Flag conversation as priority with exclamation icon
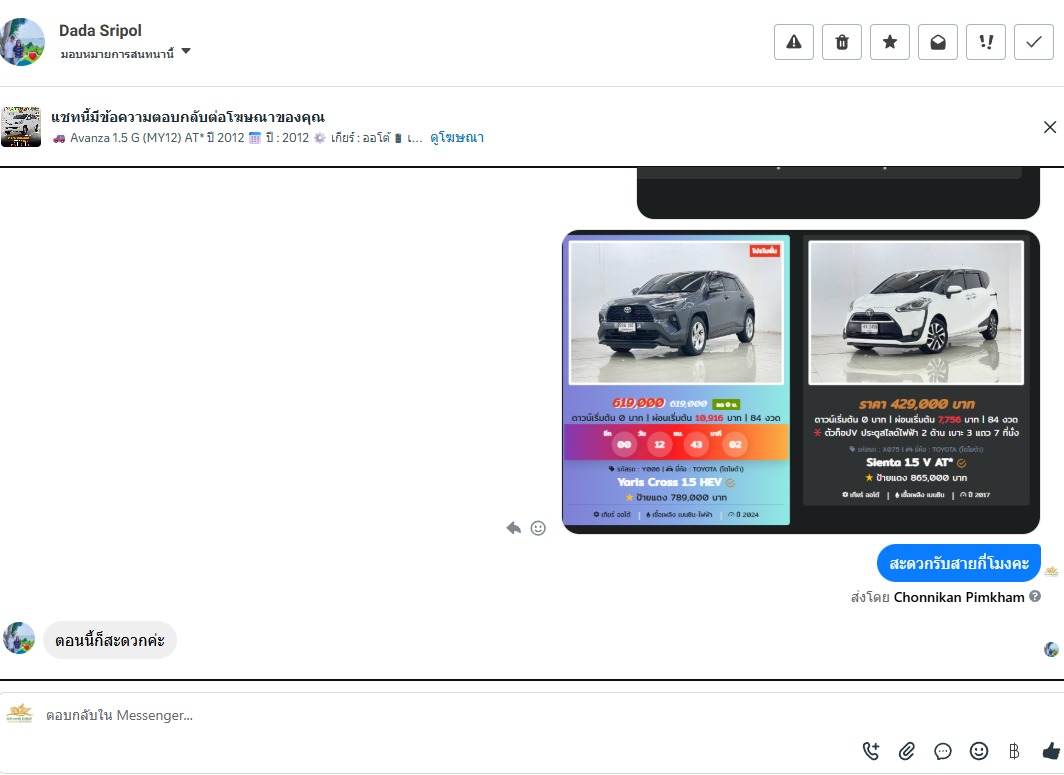This screenshot has width=1064, height=775. [986, 42]
